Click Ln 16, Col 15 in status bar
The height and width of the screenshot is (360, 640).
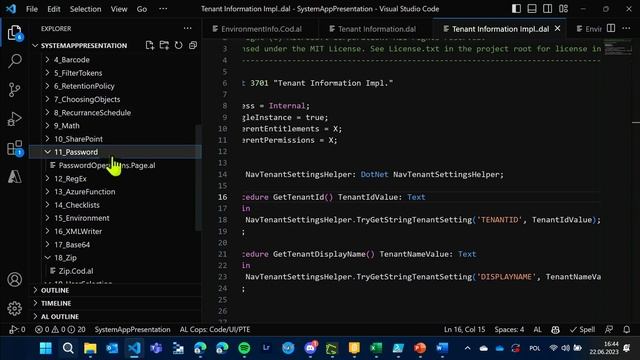click(464, 329)
